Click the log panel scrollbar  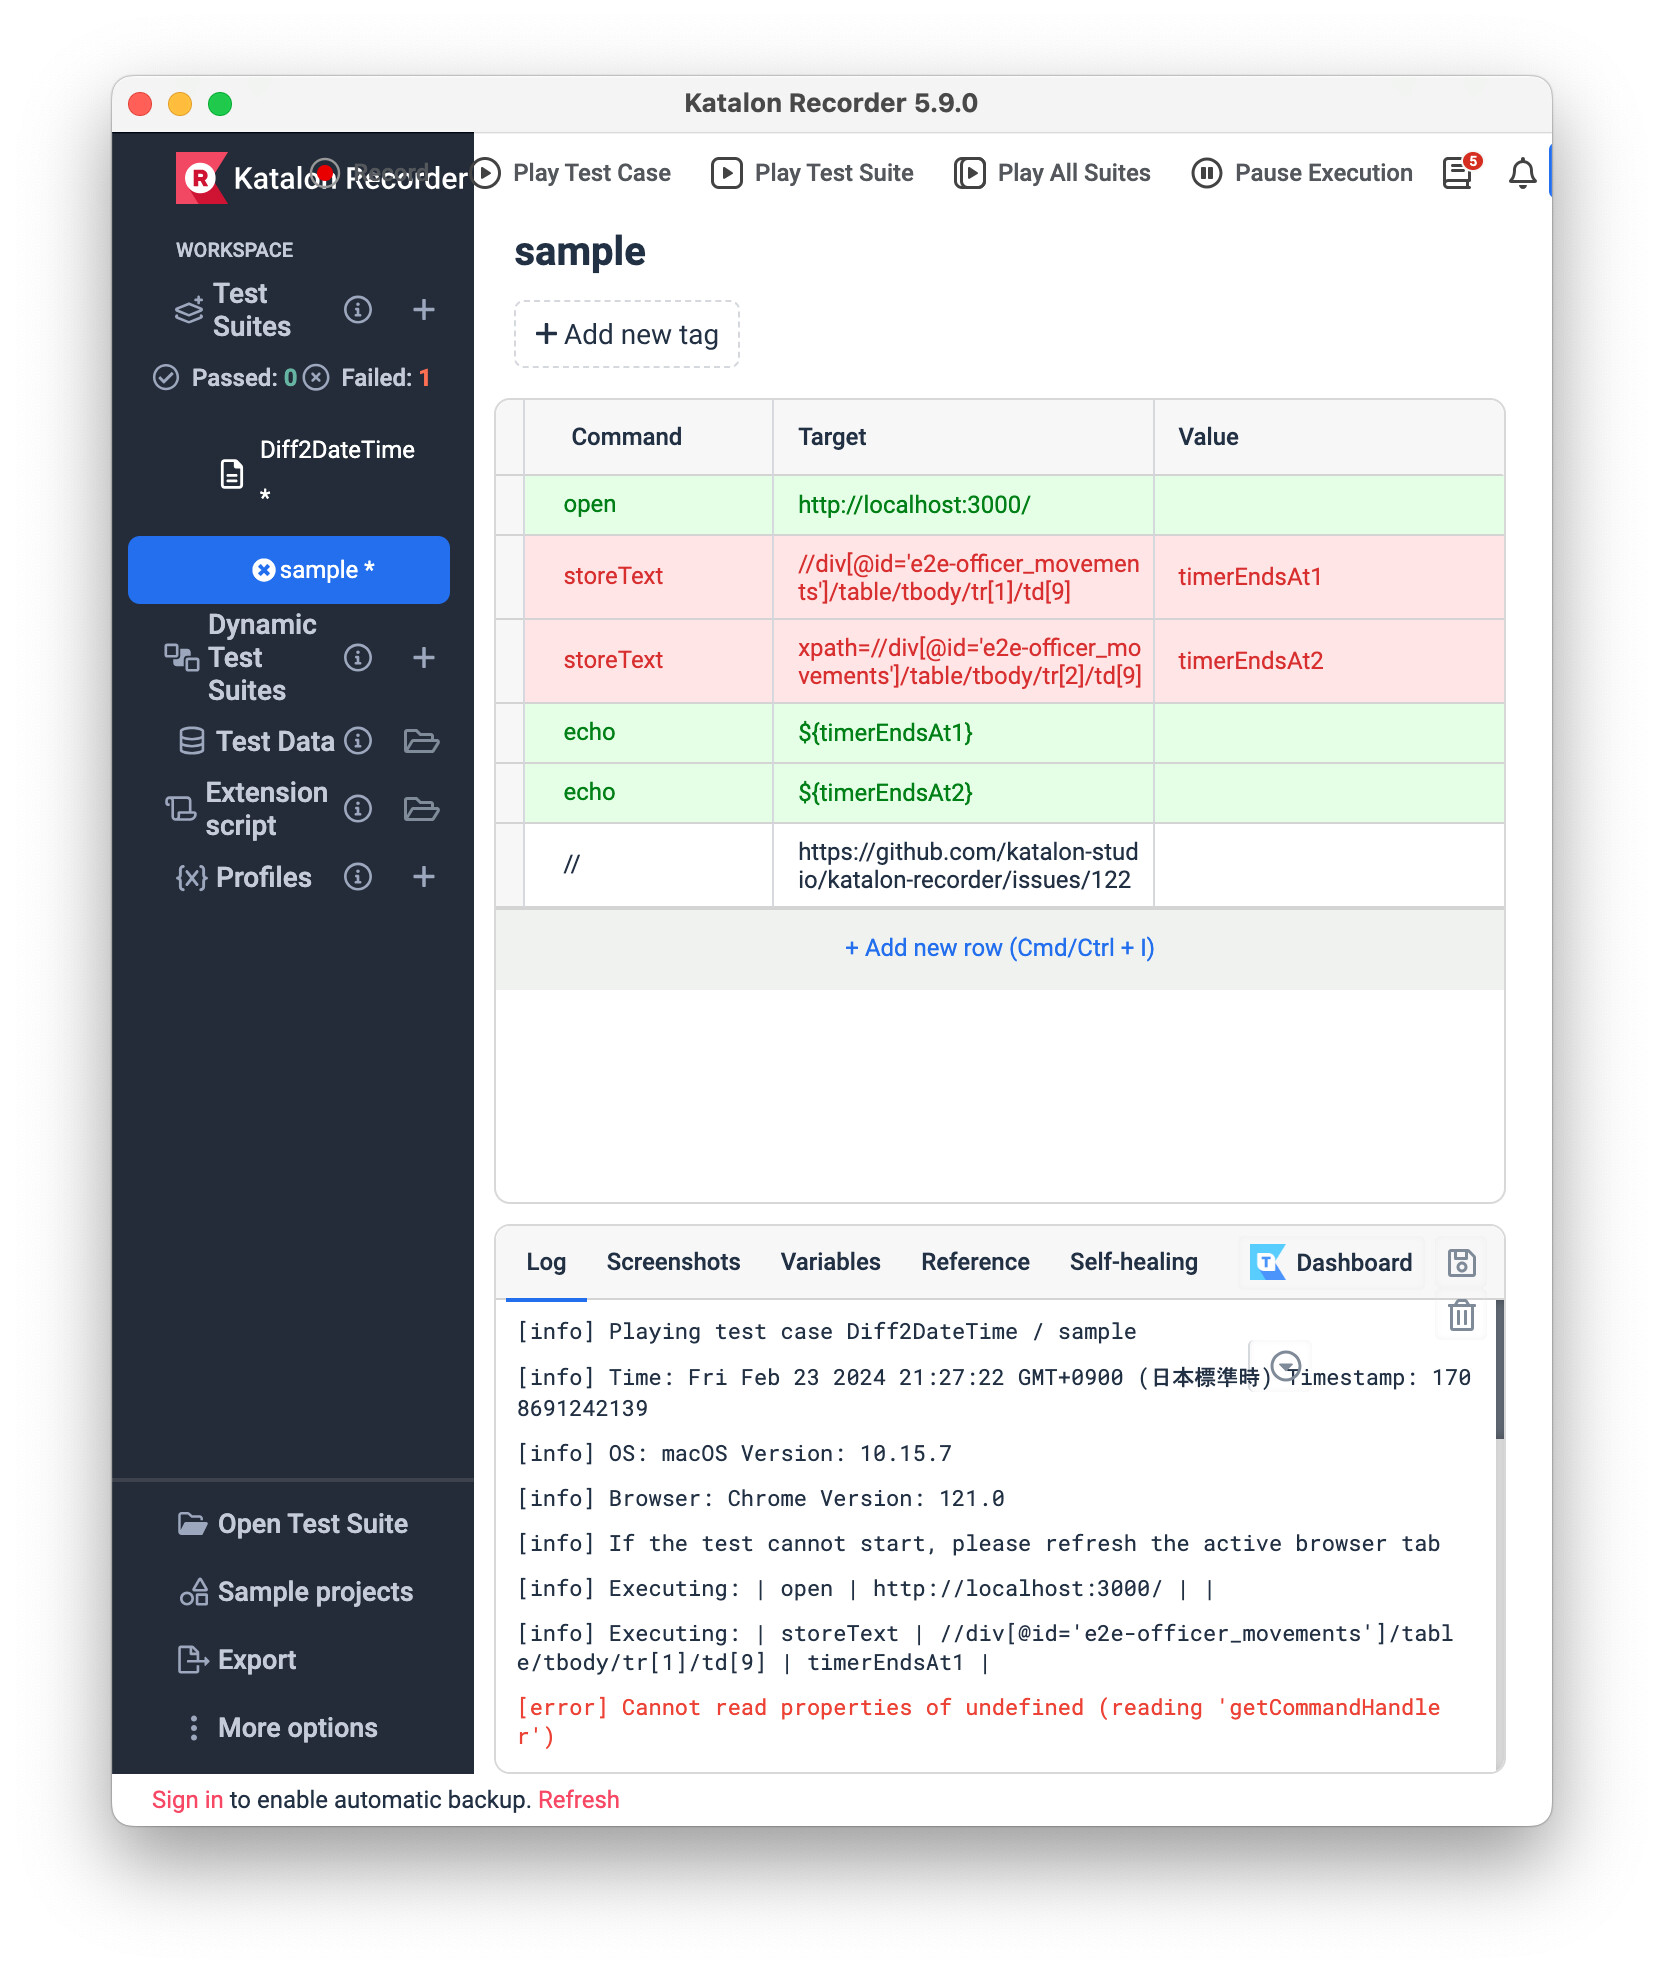(1500, 1370)
